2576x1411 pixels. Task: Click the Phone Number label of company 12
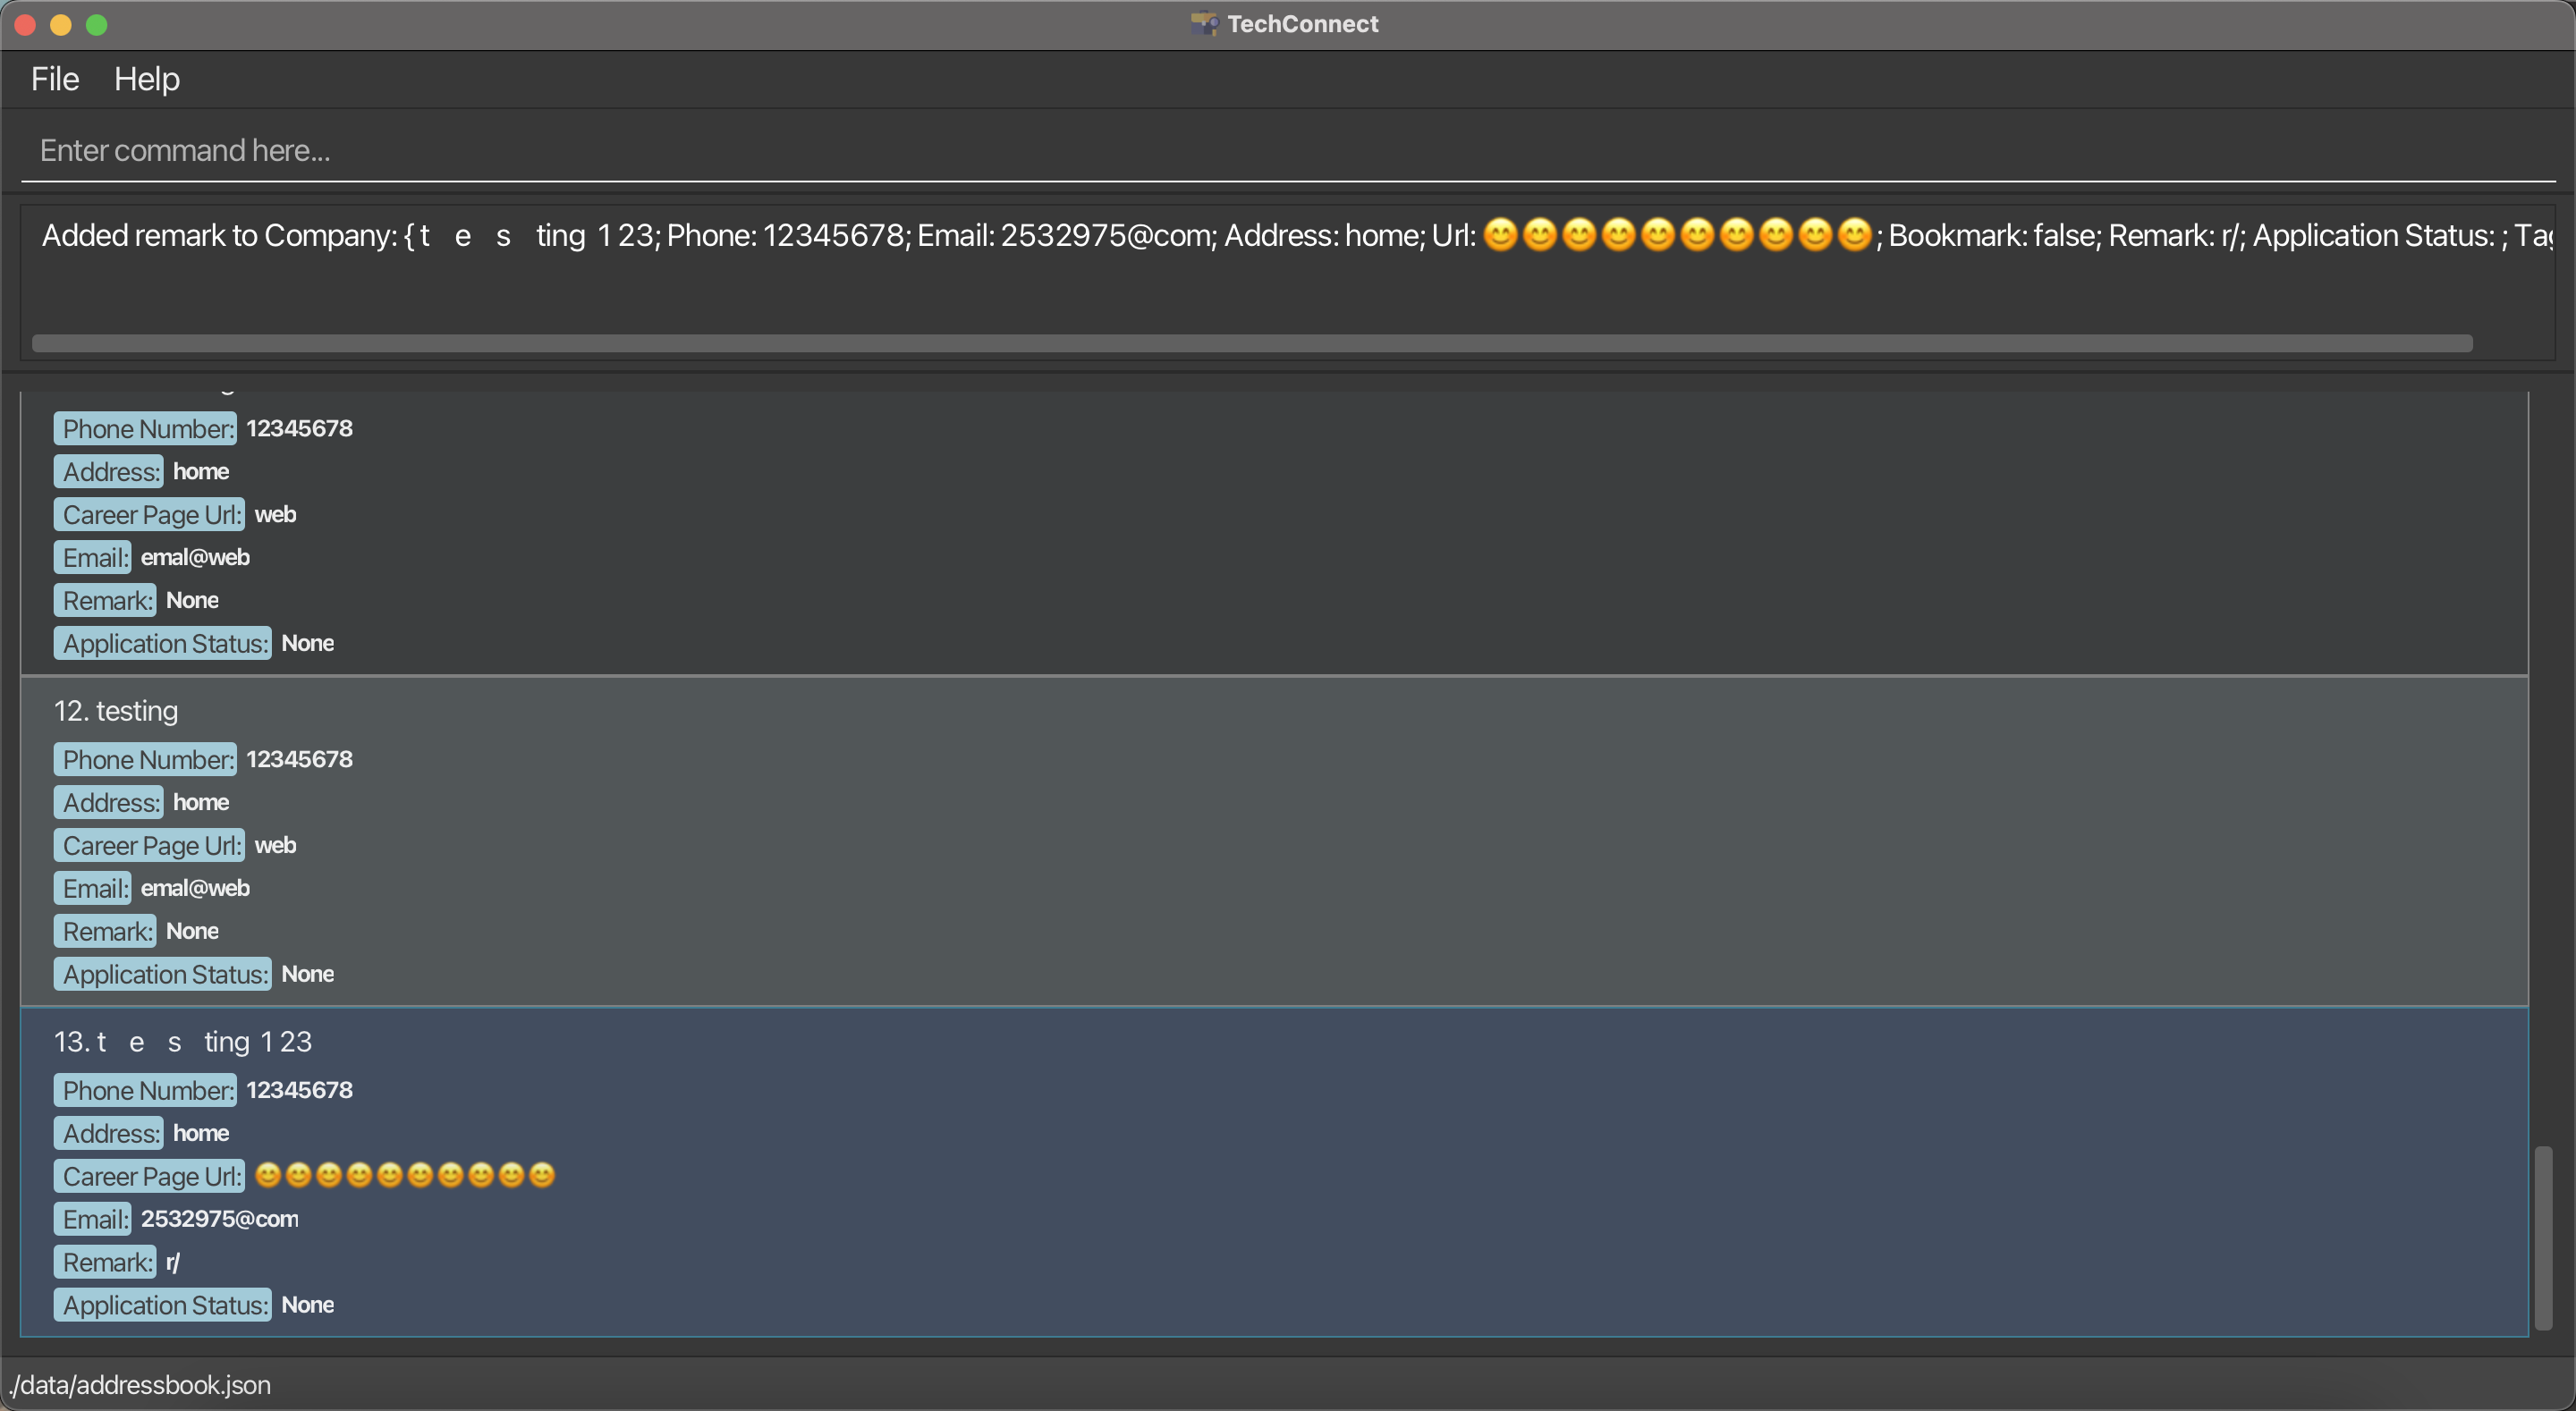pos(146,760)
